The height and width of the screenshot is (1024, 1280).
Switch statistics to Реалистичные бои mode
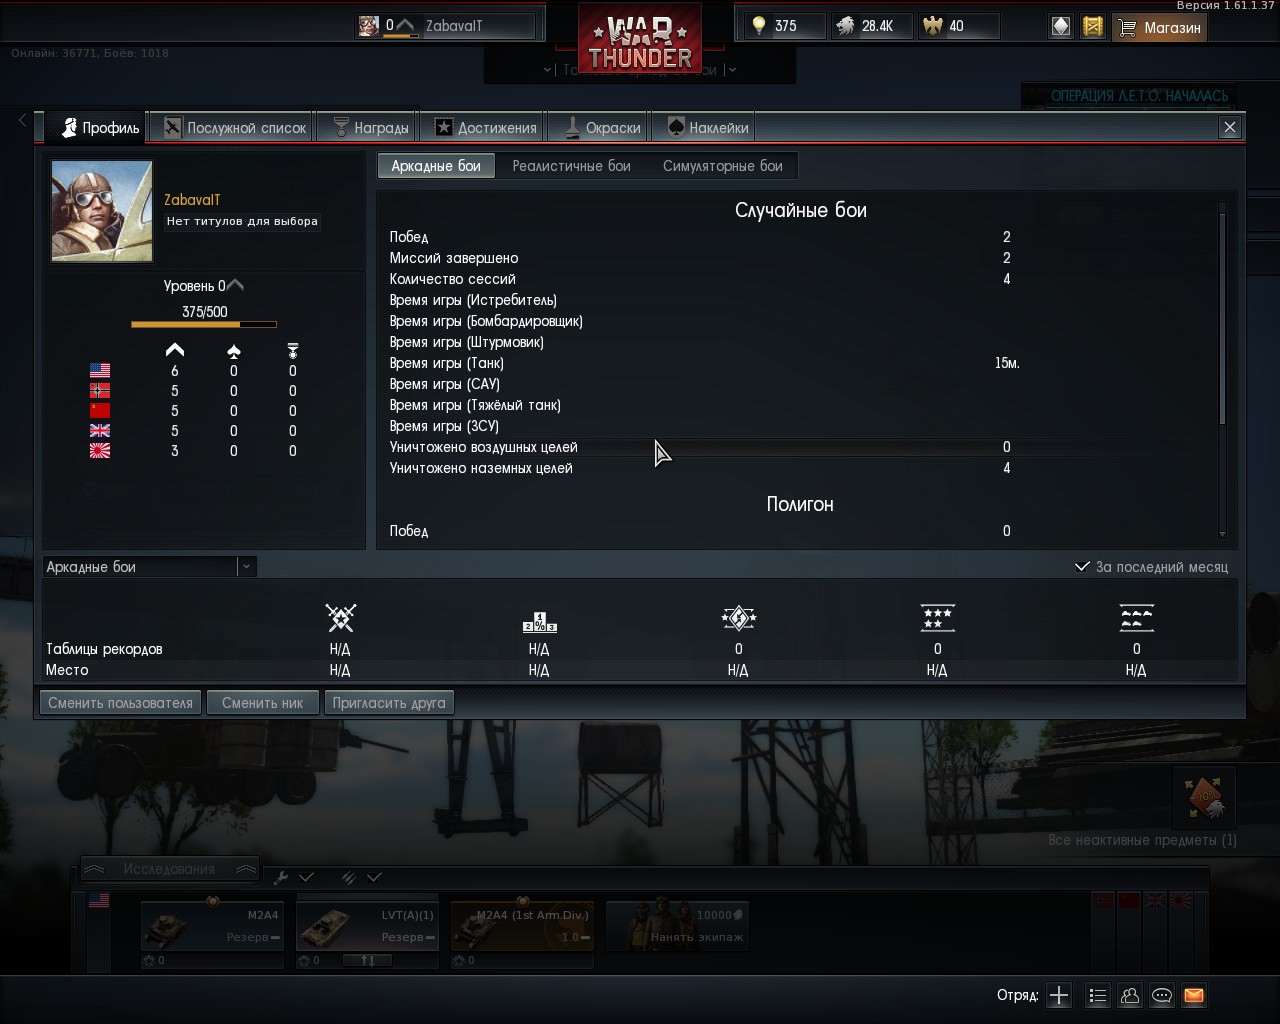pos(572,166)
